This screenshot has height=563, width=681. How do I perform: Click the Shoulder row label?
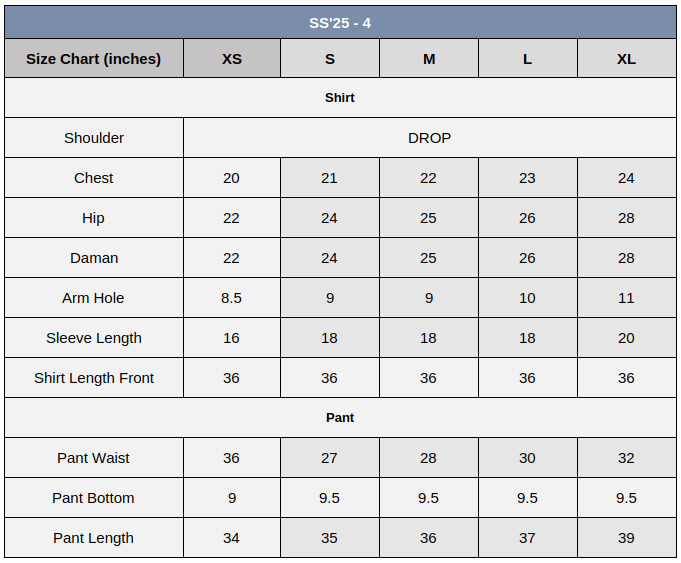[94, 138]
